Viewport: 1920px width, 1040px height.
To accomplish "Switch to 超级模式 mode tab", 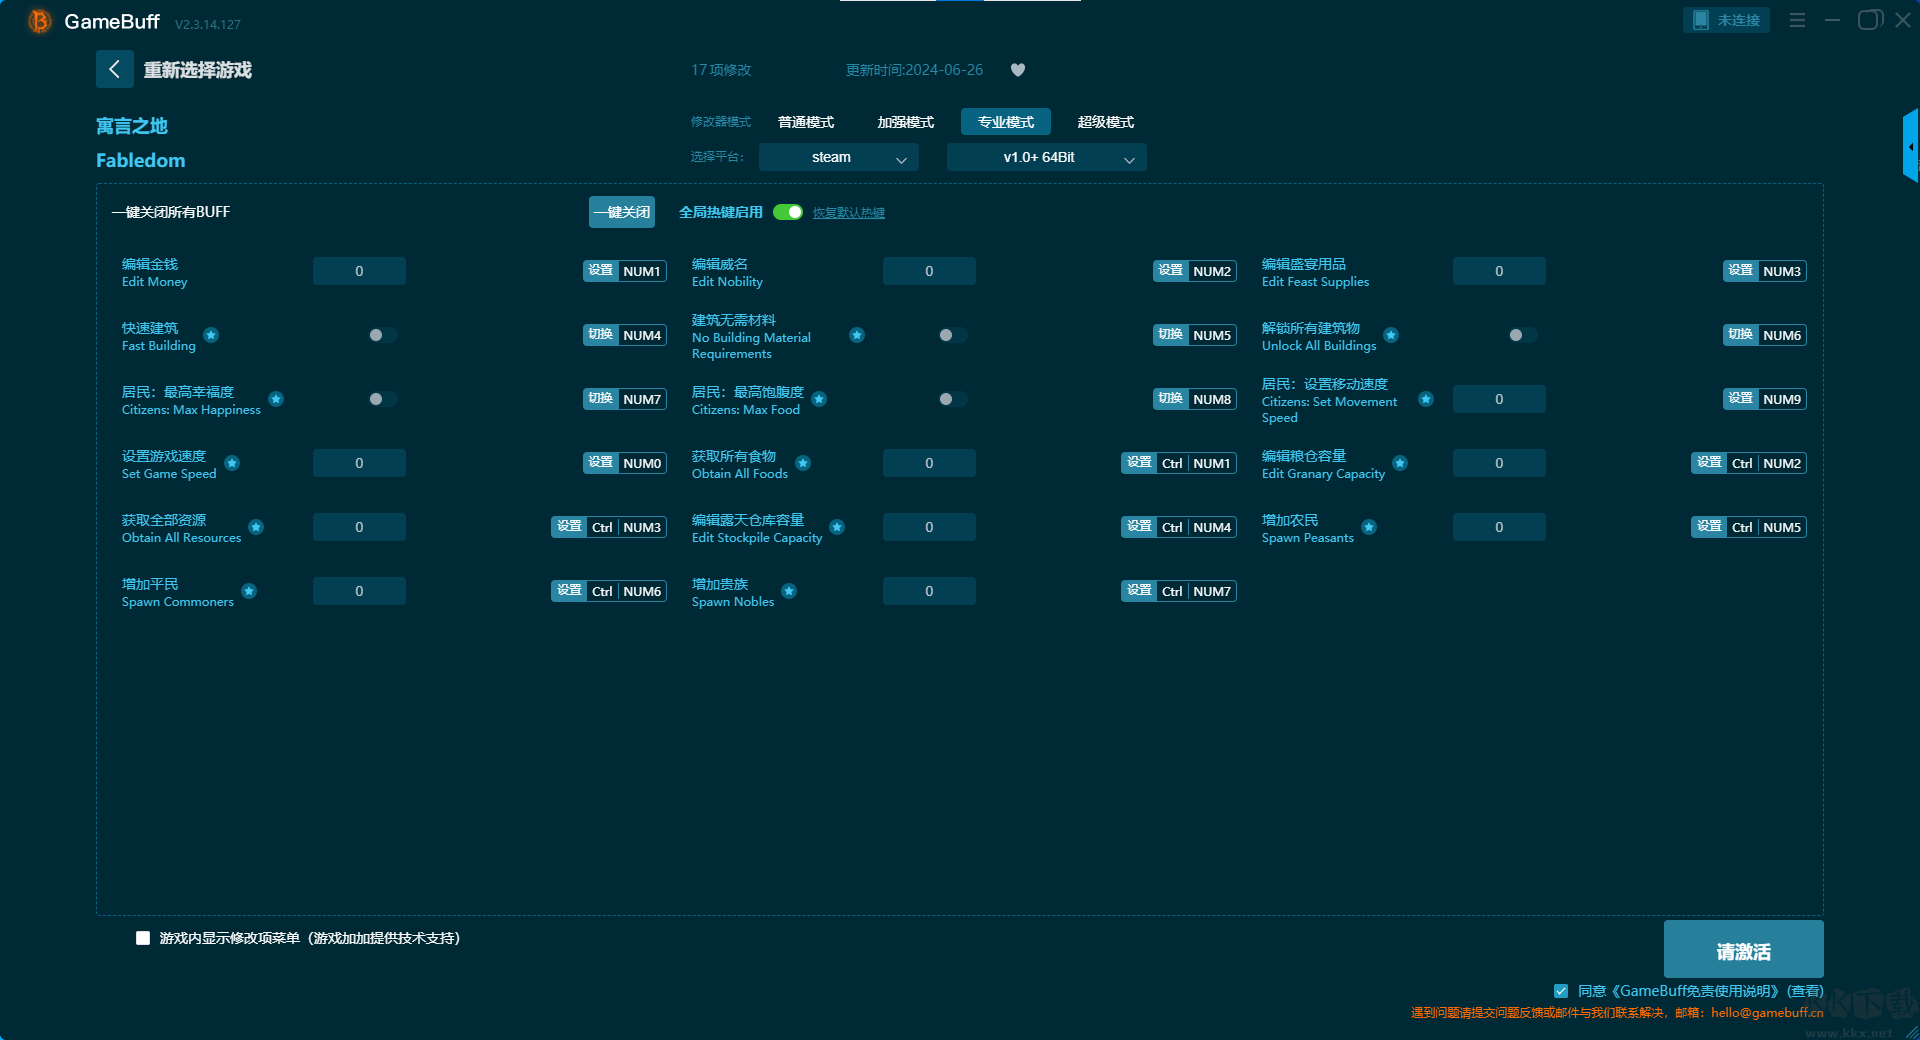I will coord(1105,122).
